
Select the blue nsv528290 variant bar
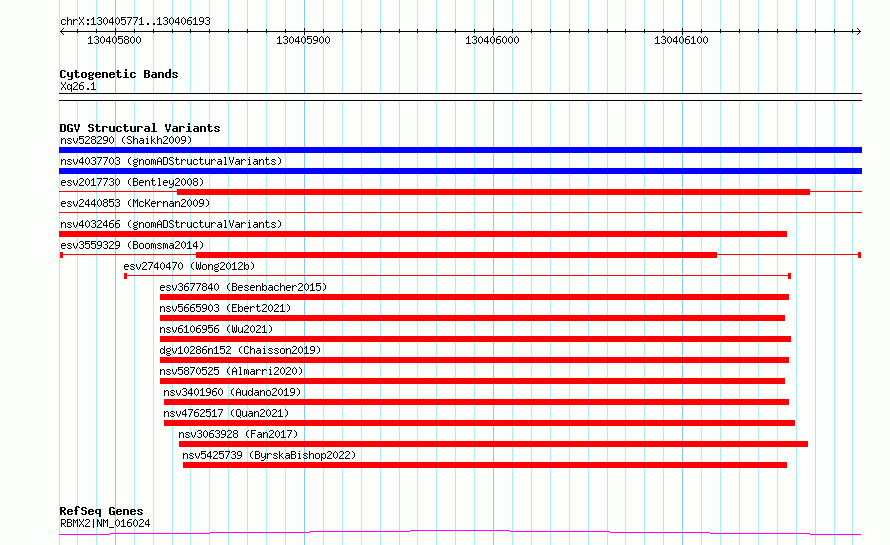(x=460, y=150)
